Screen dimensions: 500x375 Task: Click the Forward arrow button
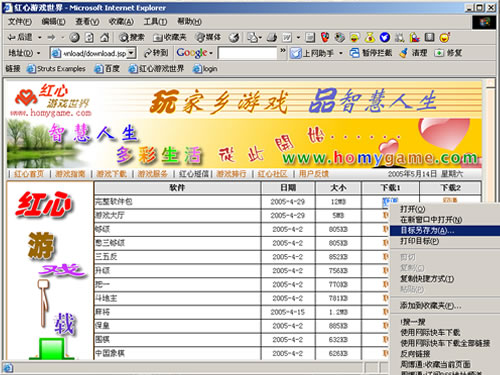51,37
